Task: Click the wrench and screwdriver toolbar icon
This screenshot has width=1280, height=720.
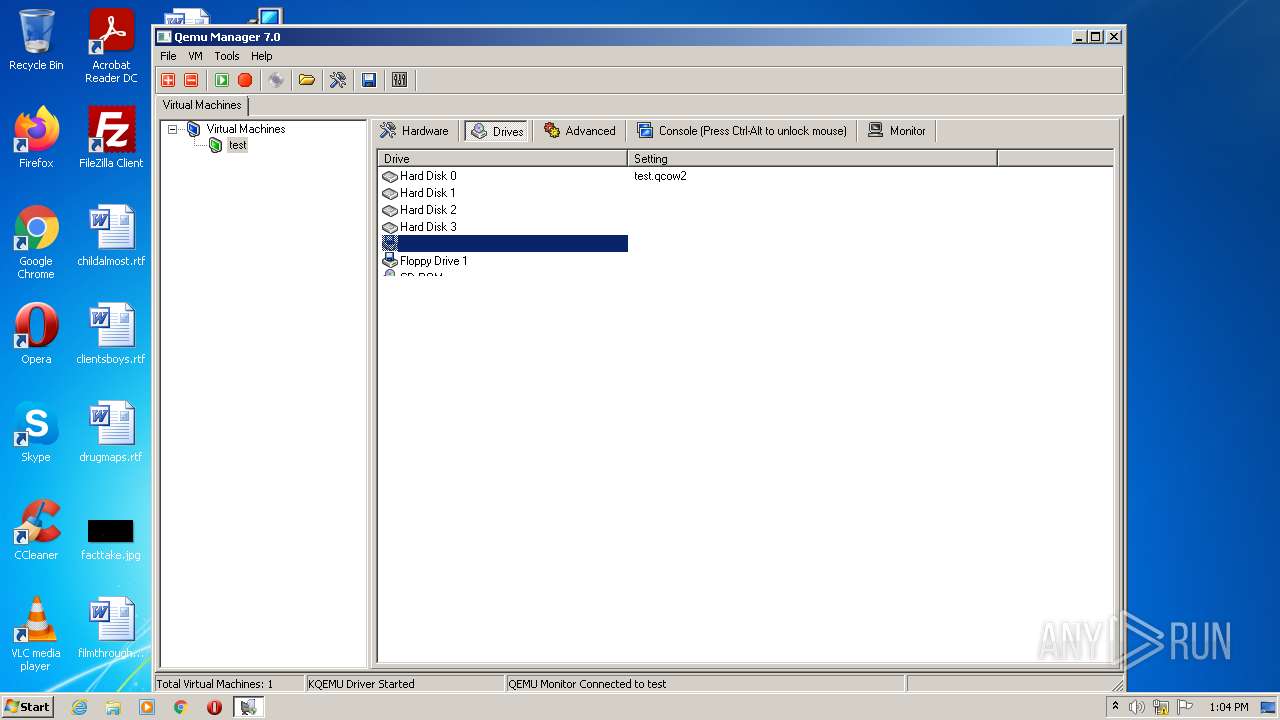Action: tap(338, 80)
